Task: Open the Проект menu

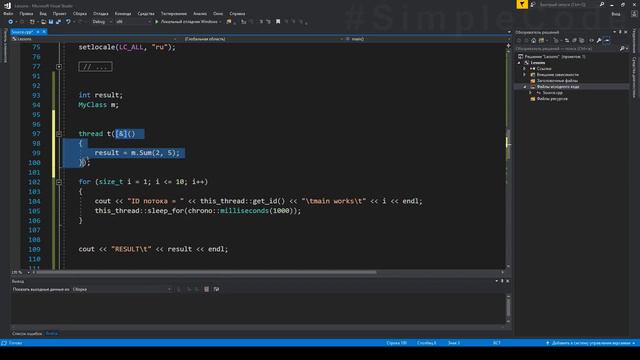Action: (x=59, y=13)
